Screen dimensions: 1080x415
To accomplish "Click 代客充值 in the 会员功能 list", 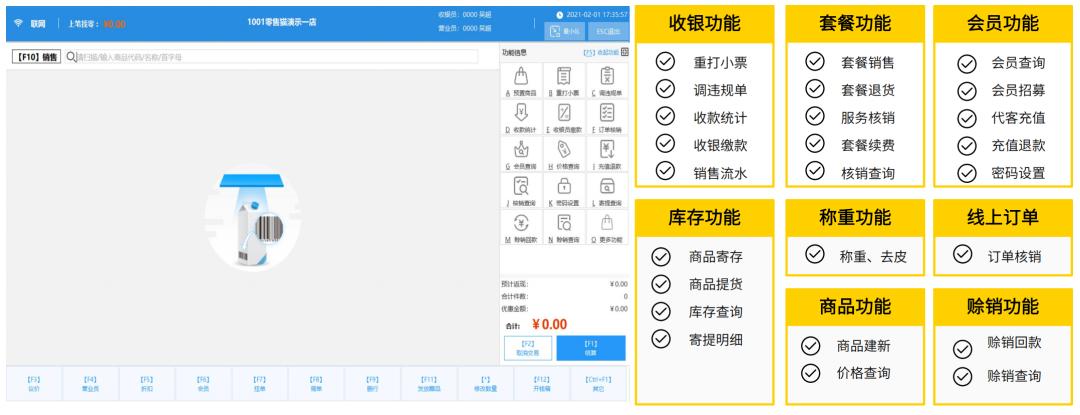I will [x=1018, y=118].
